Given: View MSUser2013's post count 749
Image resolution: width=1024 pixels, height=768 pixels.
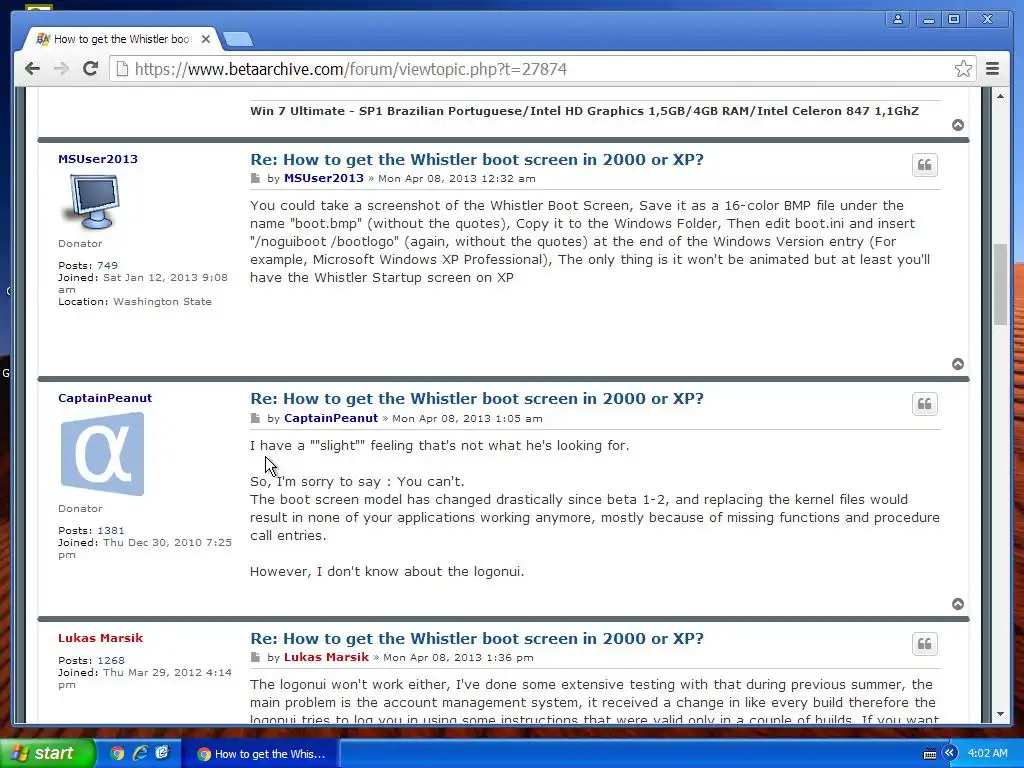Looking at the screenshot, I should pyautogui.click(x=107, y=265).
